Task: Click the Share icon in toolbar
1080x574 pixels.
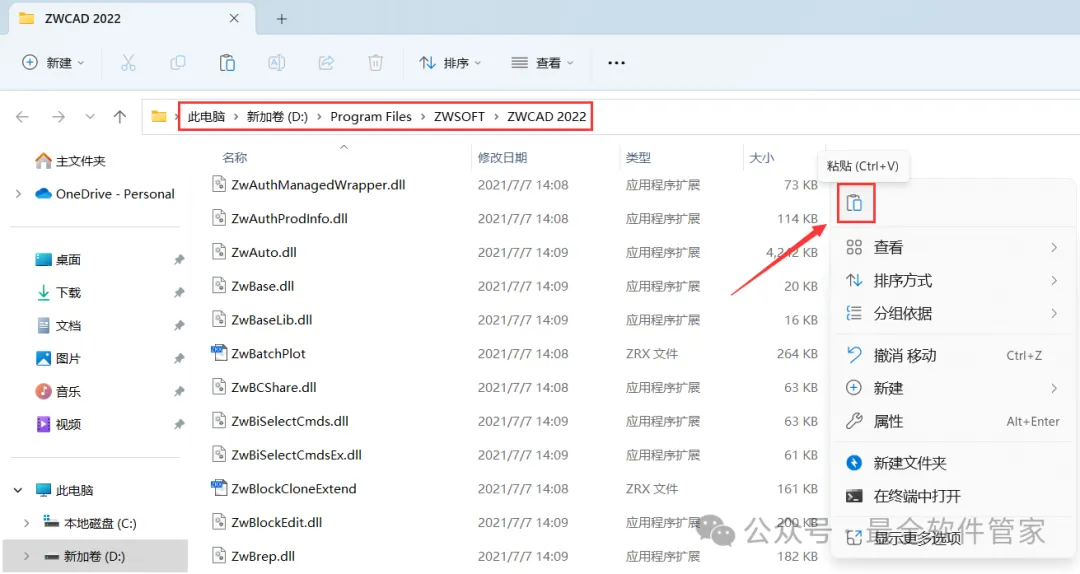Action: coord(326,63)
